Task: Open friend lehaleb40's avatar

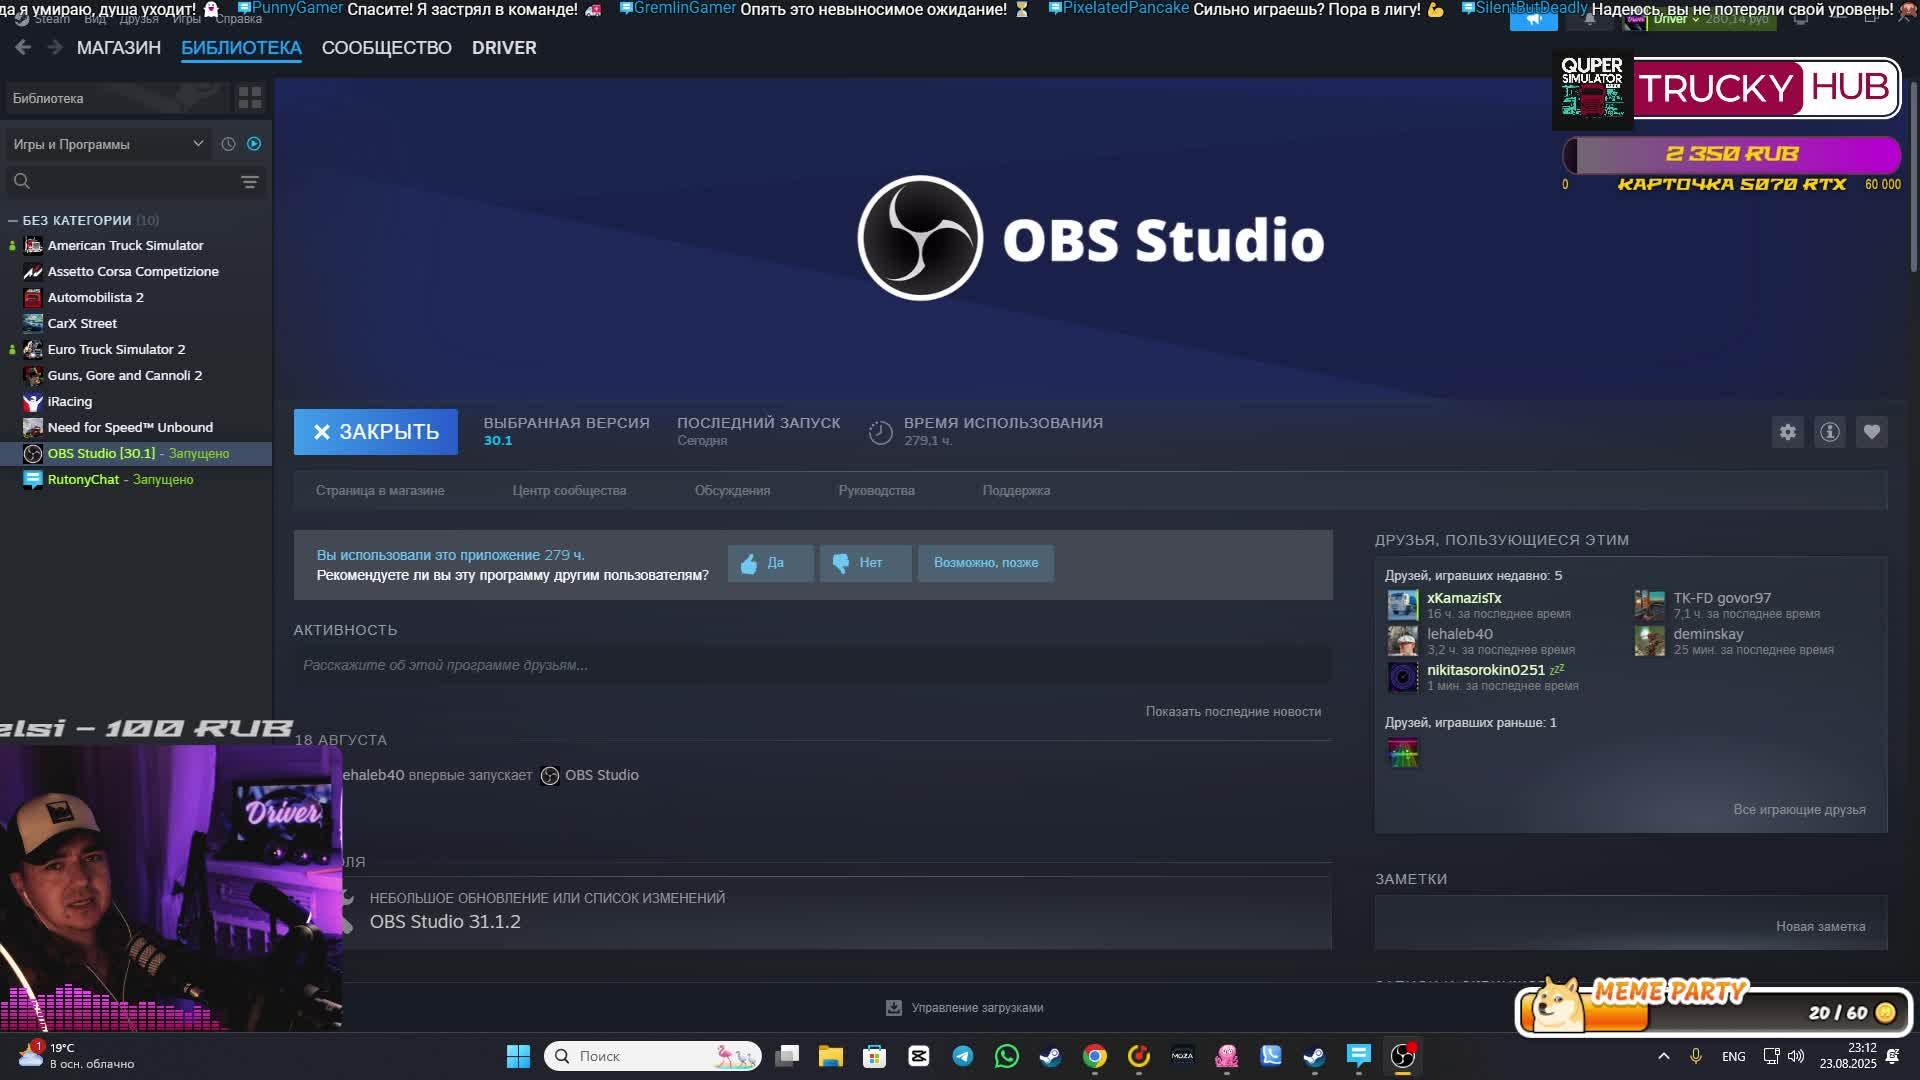Action: [1402, 641]
